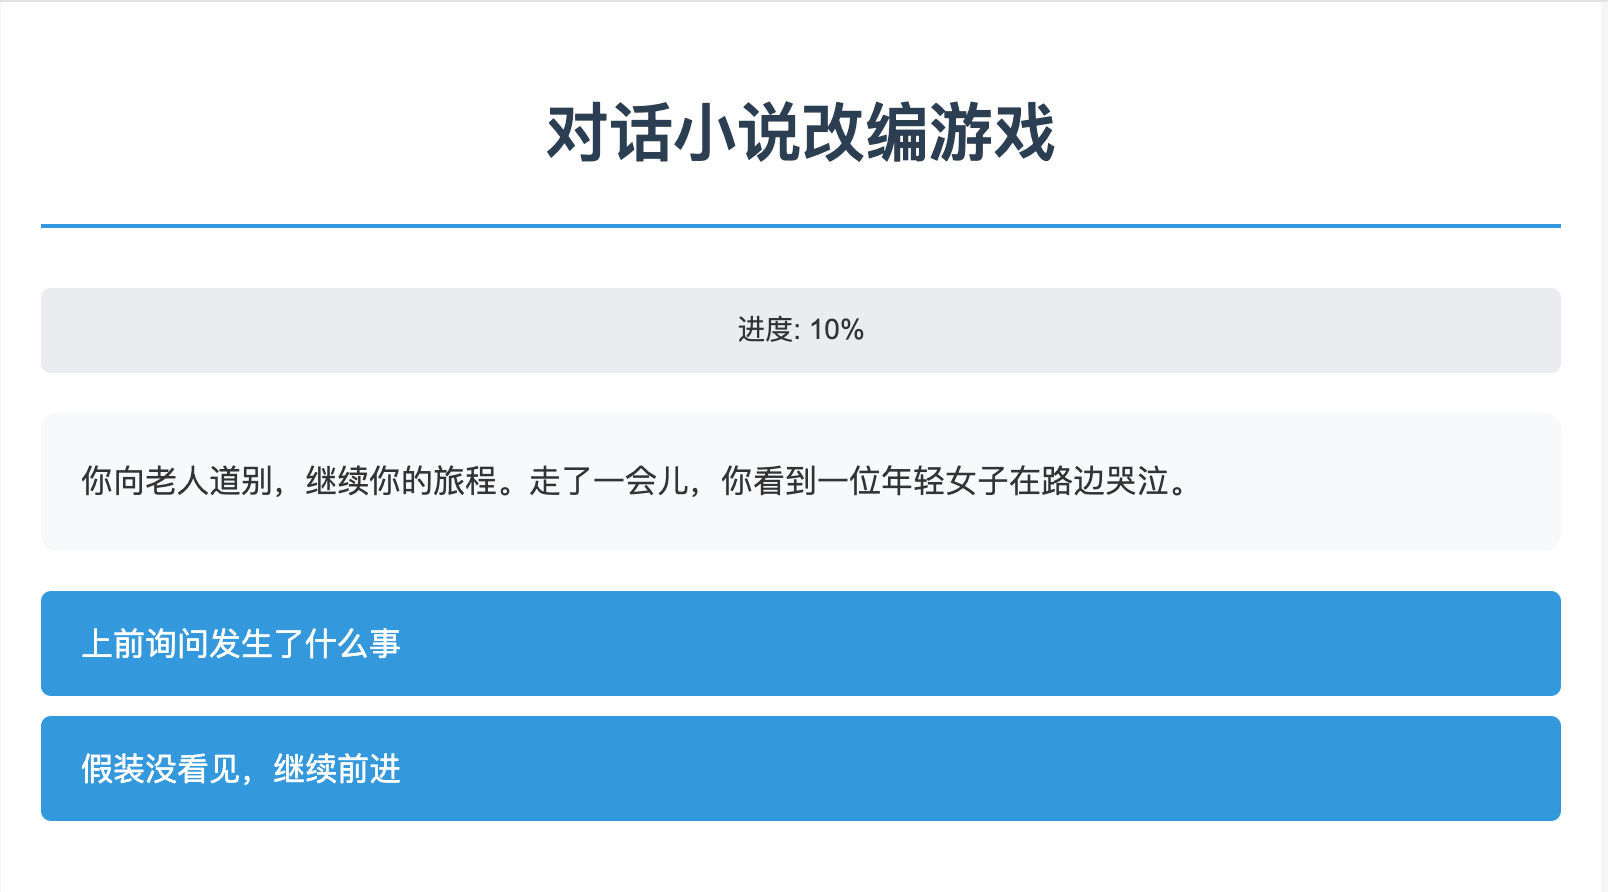
Task: Click 改编 in the page title
Action: (x=864, y=133)
